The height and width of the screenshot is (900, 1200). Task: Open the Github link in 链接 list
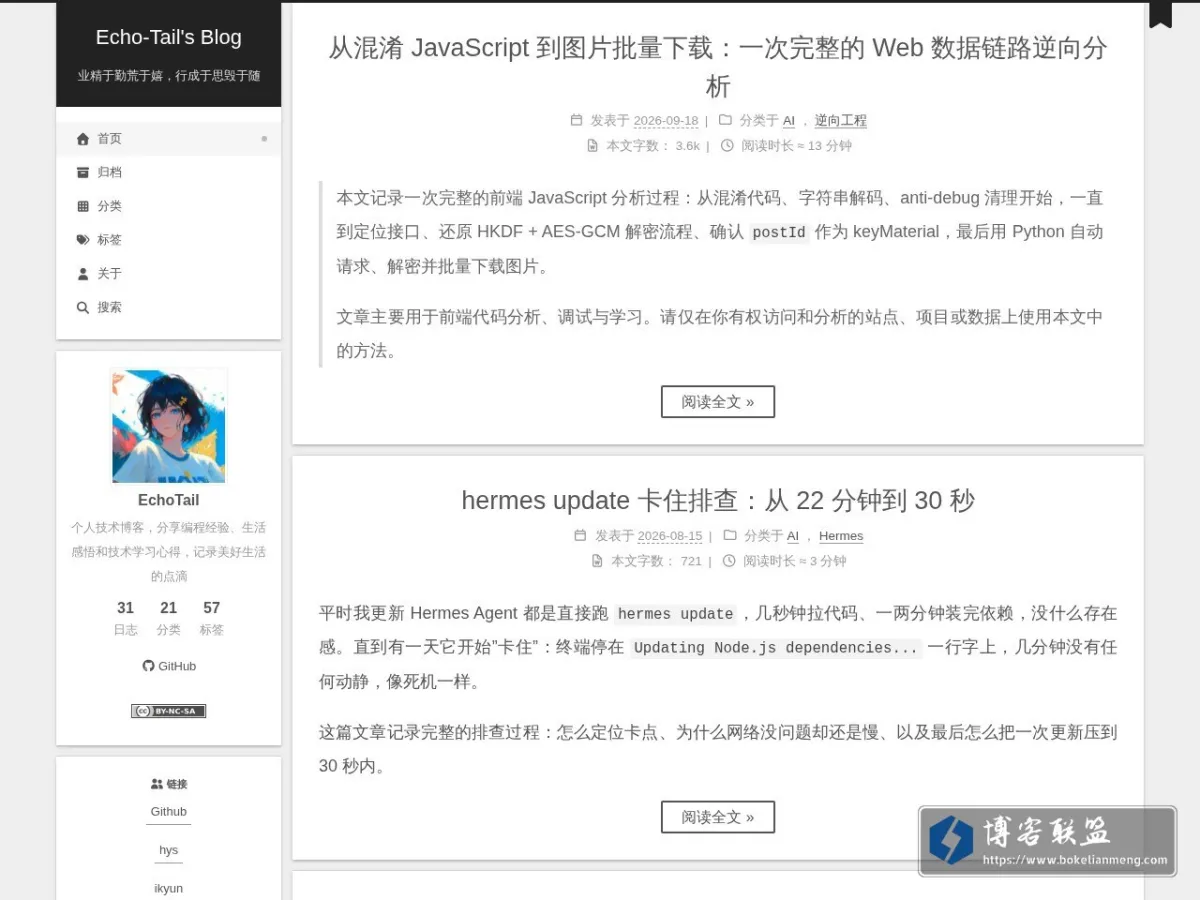[168, 812]
